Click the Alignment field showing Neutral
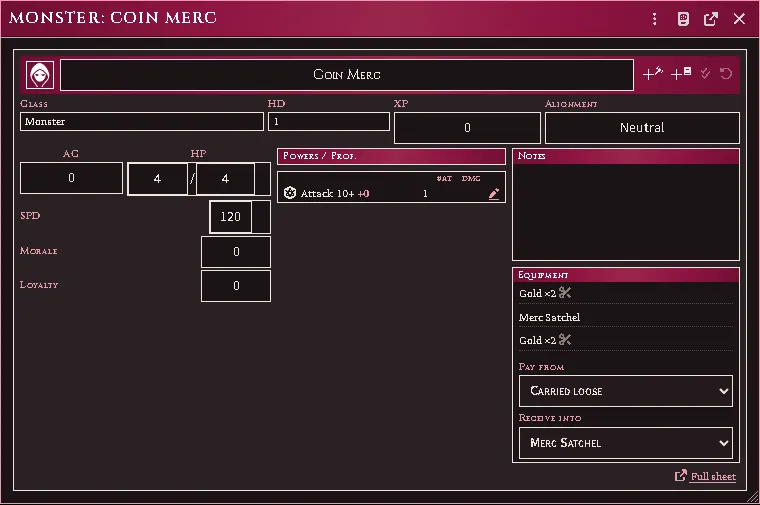Image resolution: width=760 pixels, height=505 pixels. coord(642,128)
